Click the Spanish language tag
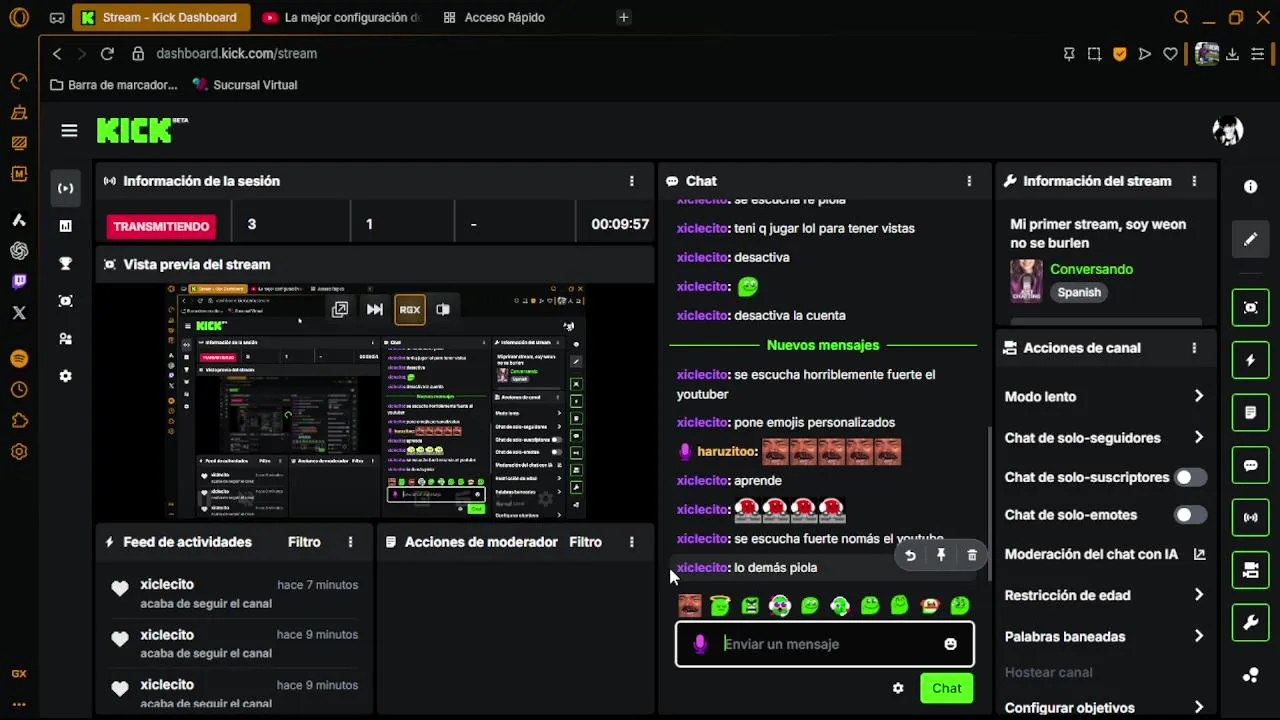This screenshot has width=1280, height=720. pyautogui.click(x=1079, y=292)
